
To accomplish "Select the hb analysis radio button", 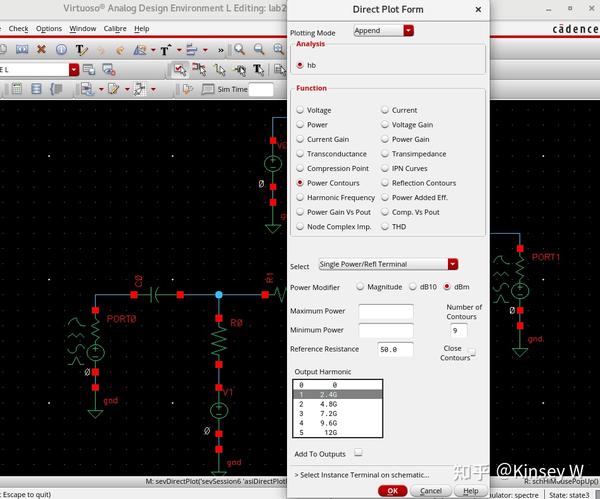I will [300, 65].
